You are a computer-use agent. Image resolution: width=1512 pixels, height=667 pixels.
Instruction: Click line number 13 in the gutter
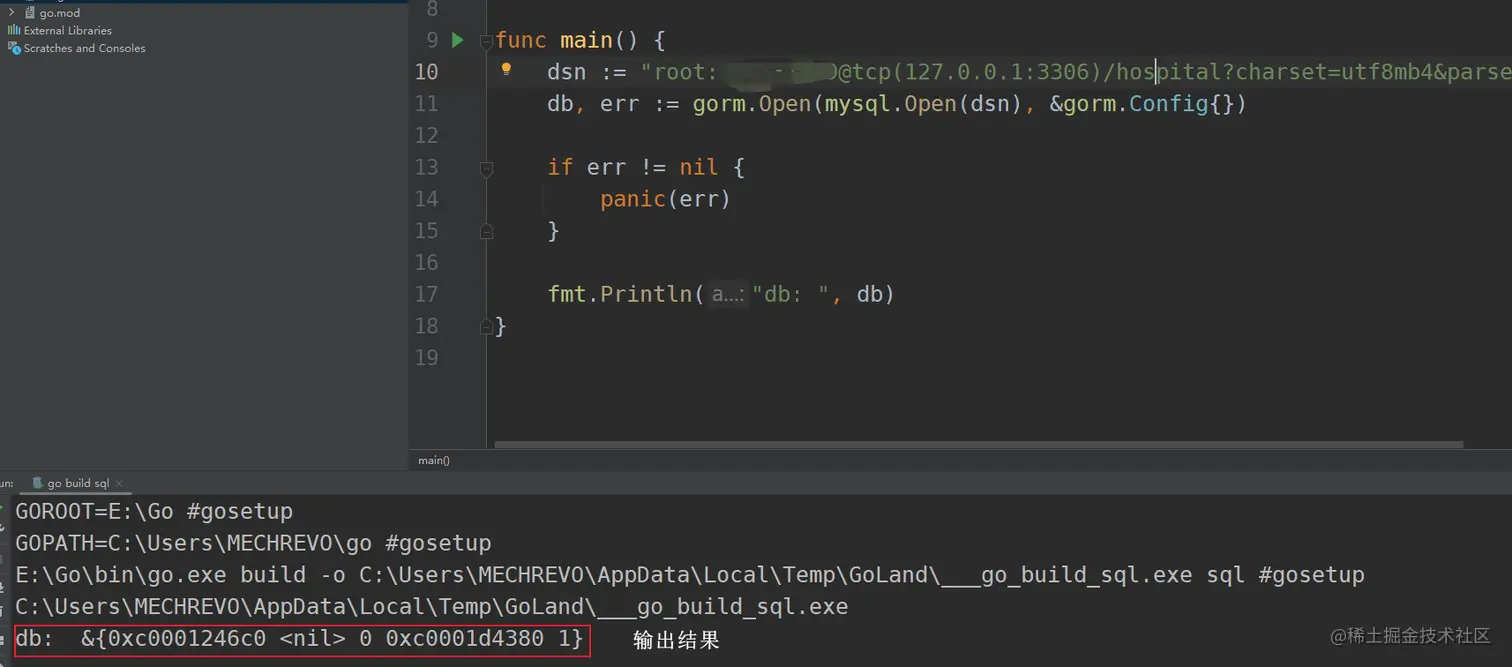click(426, 167)
